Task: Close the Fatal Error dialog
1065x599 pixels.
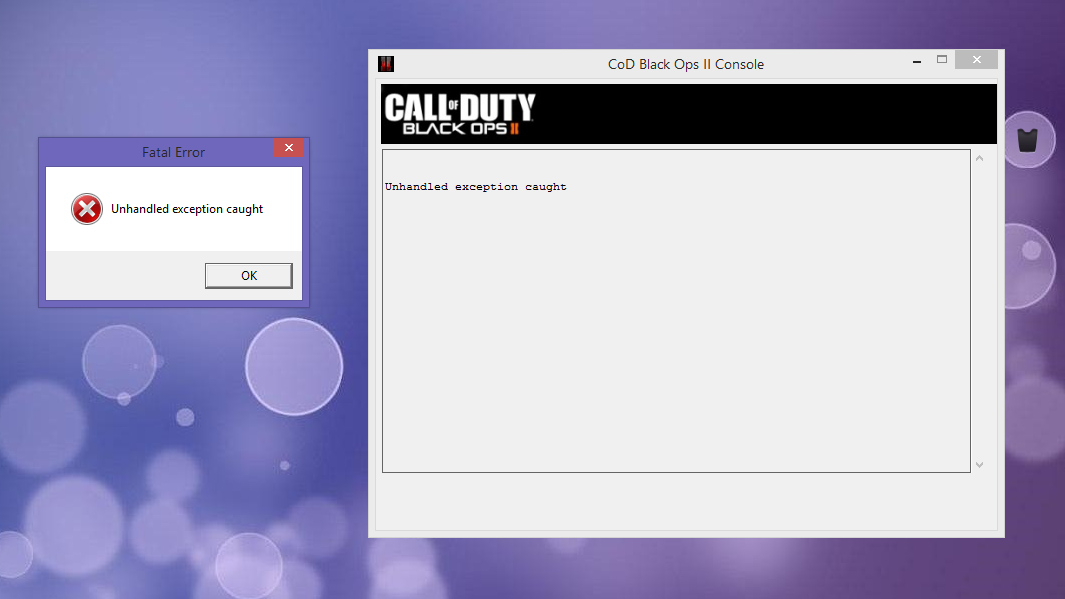Action: point(289,147)
